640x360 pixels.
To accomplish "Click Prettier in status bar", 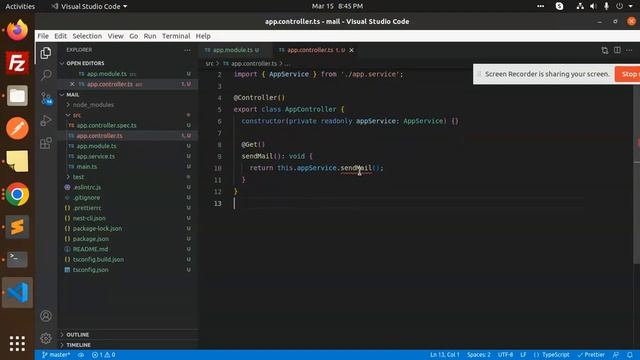I will coord(591,355).
